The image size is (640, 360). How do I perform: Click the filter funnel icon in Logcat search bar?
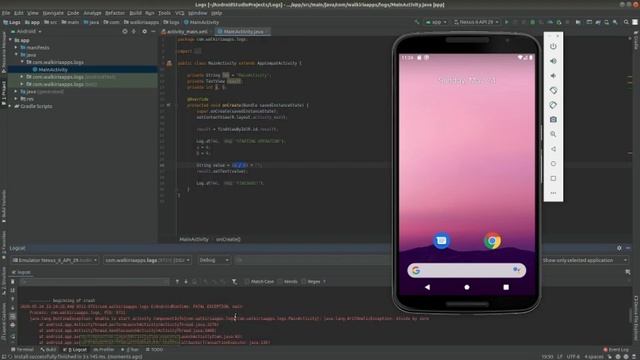[x=234, y=282]
